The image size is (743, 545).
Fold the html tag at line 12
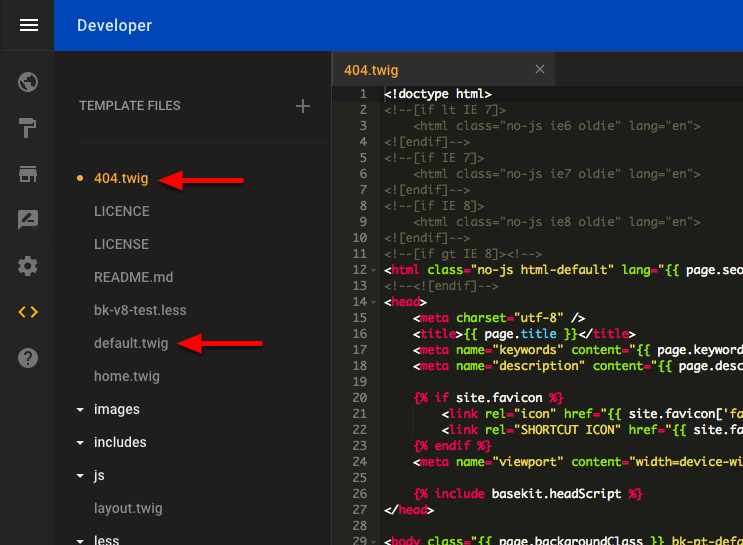pyautogui.click(x=373, y=270)
